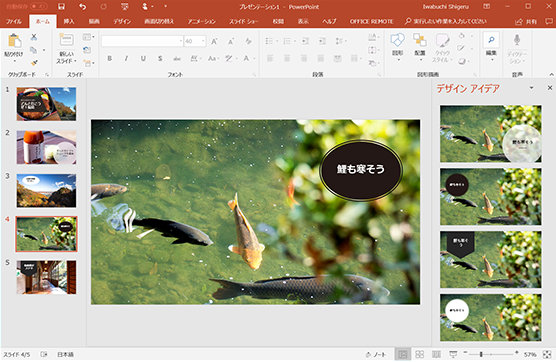Click the 日本語 language indicator
The image size is (556, 362).
point(65,354)
